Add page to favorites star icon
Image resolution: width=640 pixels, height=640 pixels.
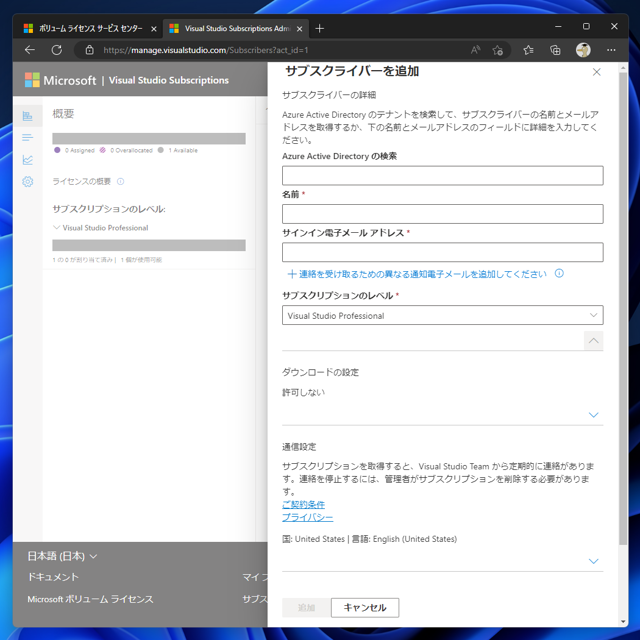point(498,50)
